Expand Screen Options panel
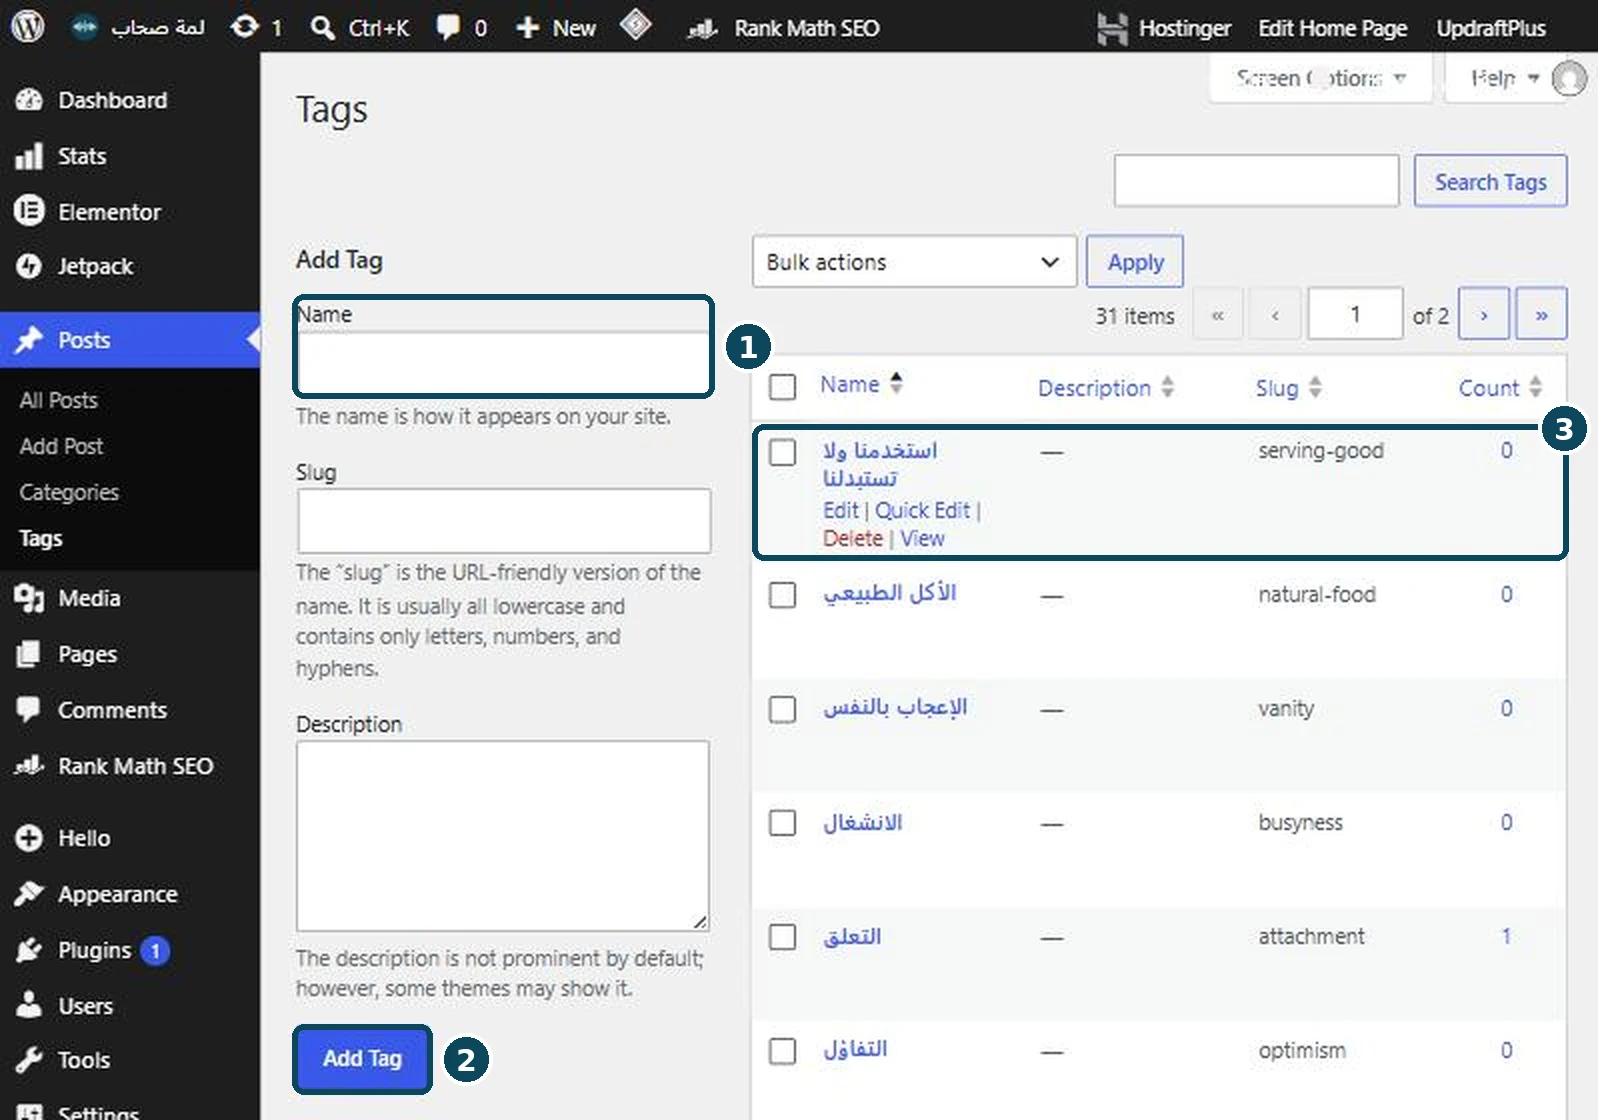This screenshot has width=1598, height=1120. pos(1320,78)
